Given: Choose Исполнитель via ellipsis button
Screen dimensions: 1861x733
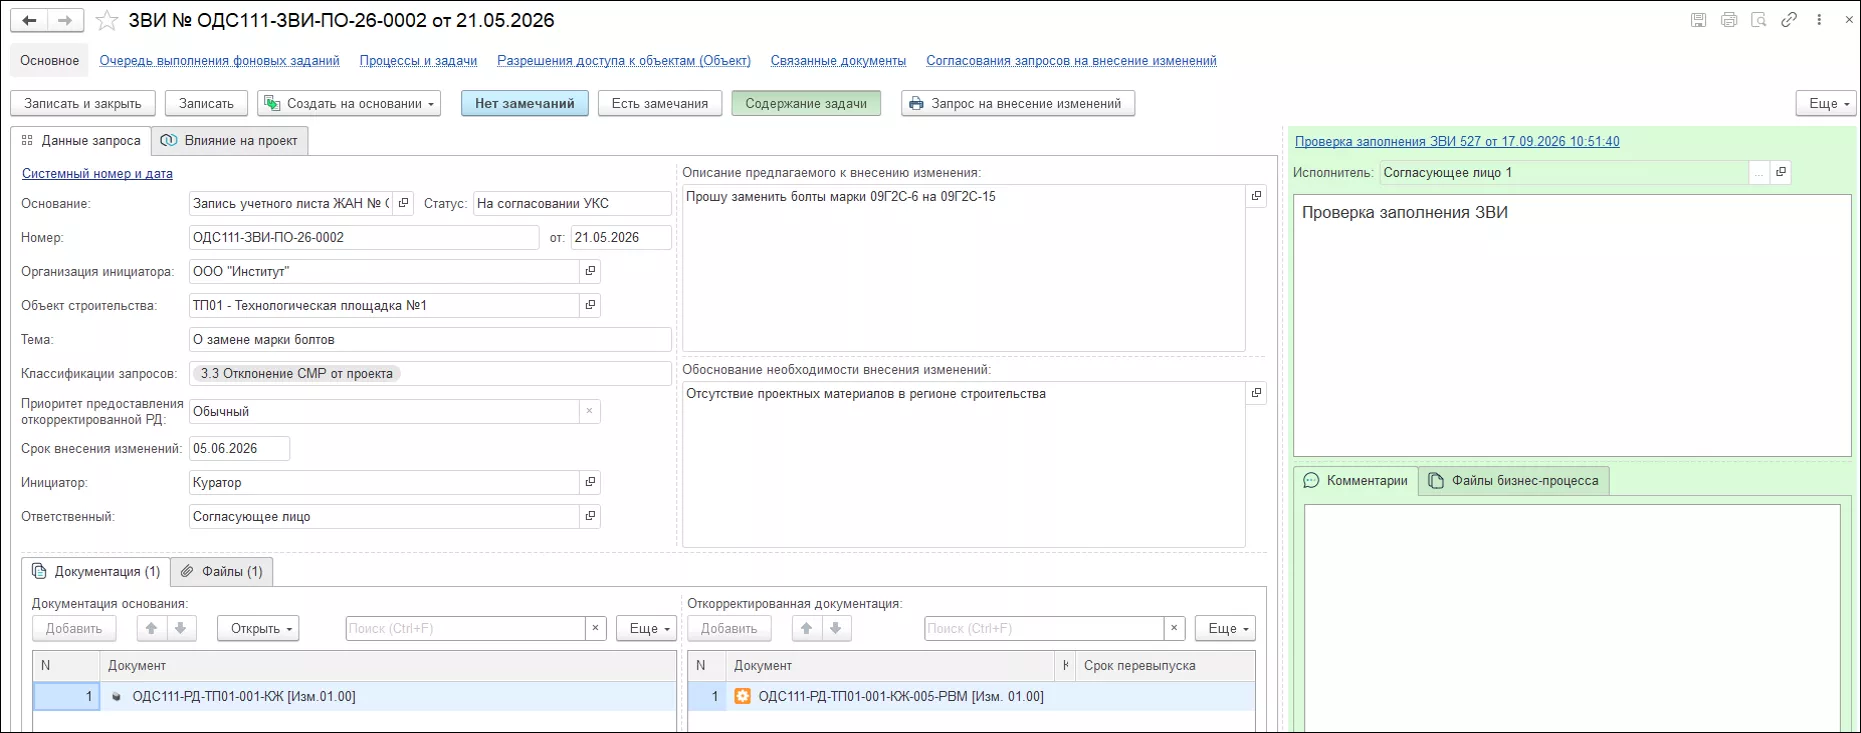Looking at the screenshot, I should click(x=1758, y=172).
